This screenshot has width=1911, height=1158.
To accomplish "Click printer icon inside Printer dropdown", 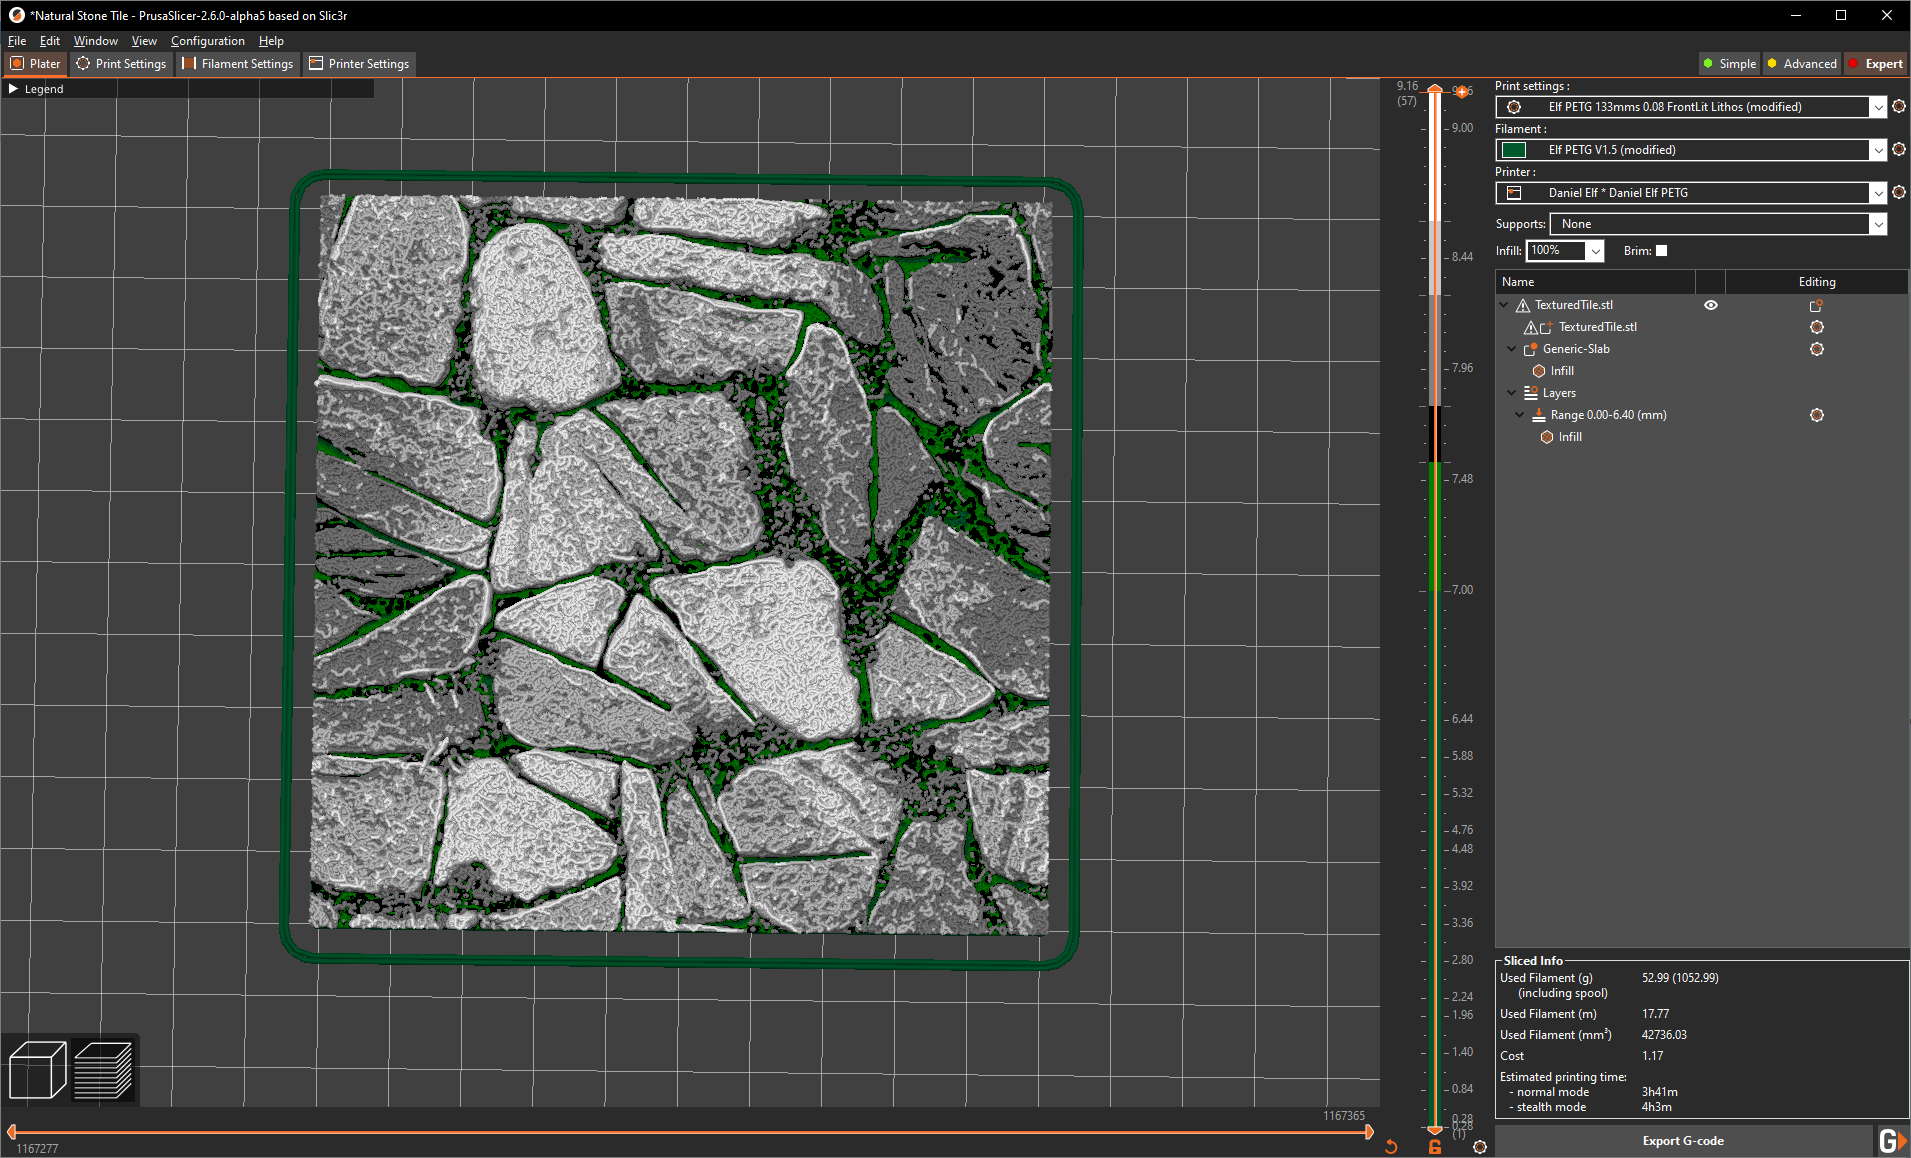I will pyautogui.click(x=1514, y=193).
